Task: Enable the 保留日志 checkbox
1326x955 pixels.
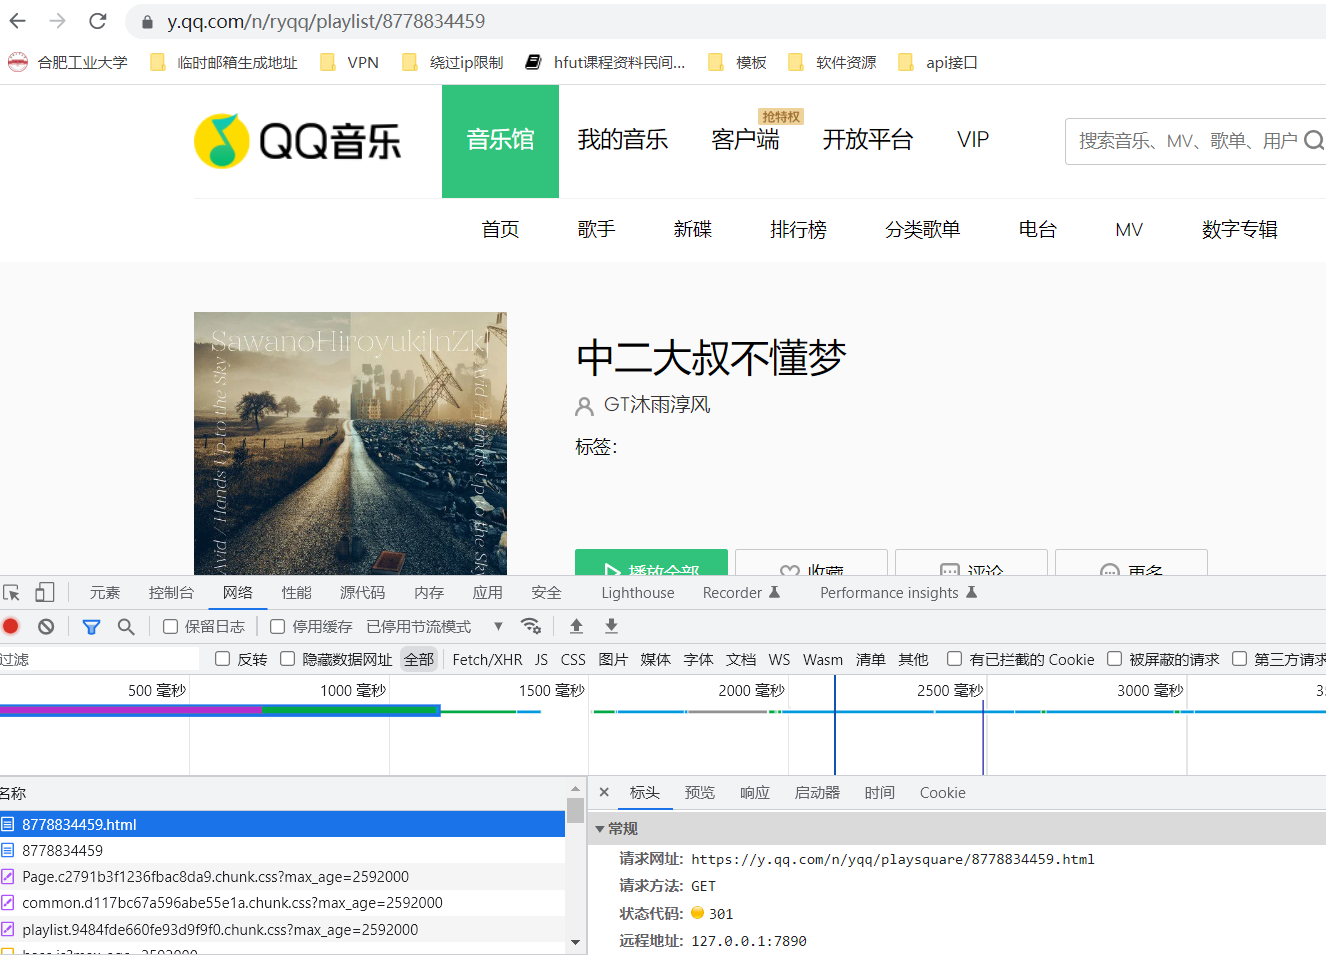Action: pos(171,627)
